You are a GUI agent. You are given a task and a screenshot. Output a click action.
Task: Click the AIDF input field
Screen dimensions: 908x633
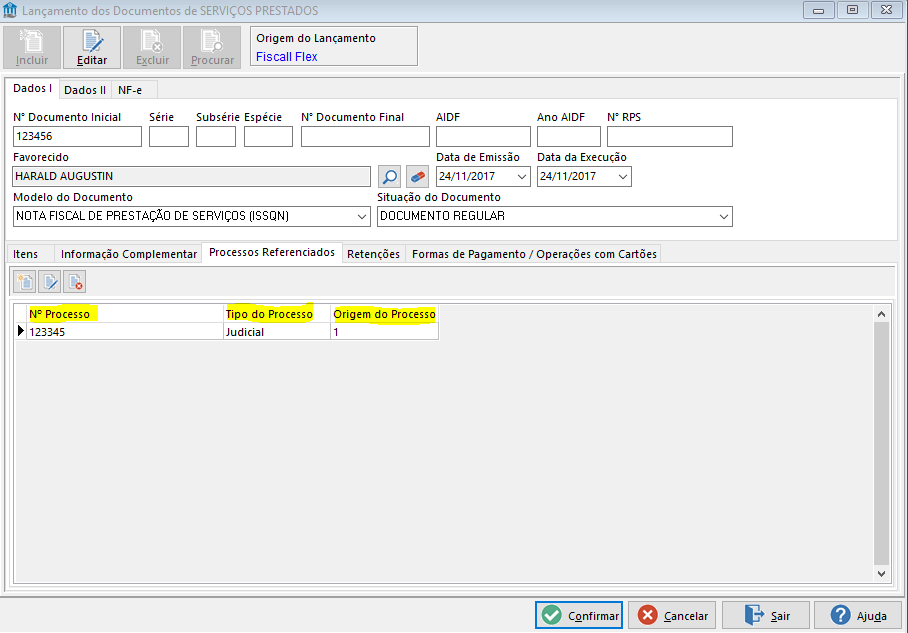pos(484,137)
